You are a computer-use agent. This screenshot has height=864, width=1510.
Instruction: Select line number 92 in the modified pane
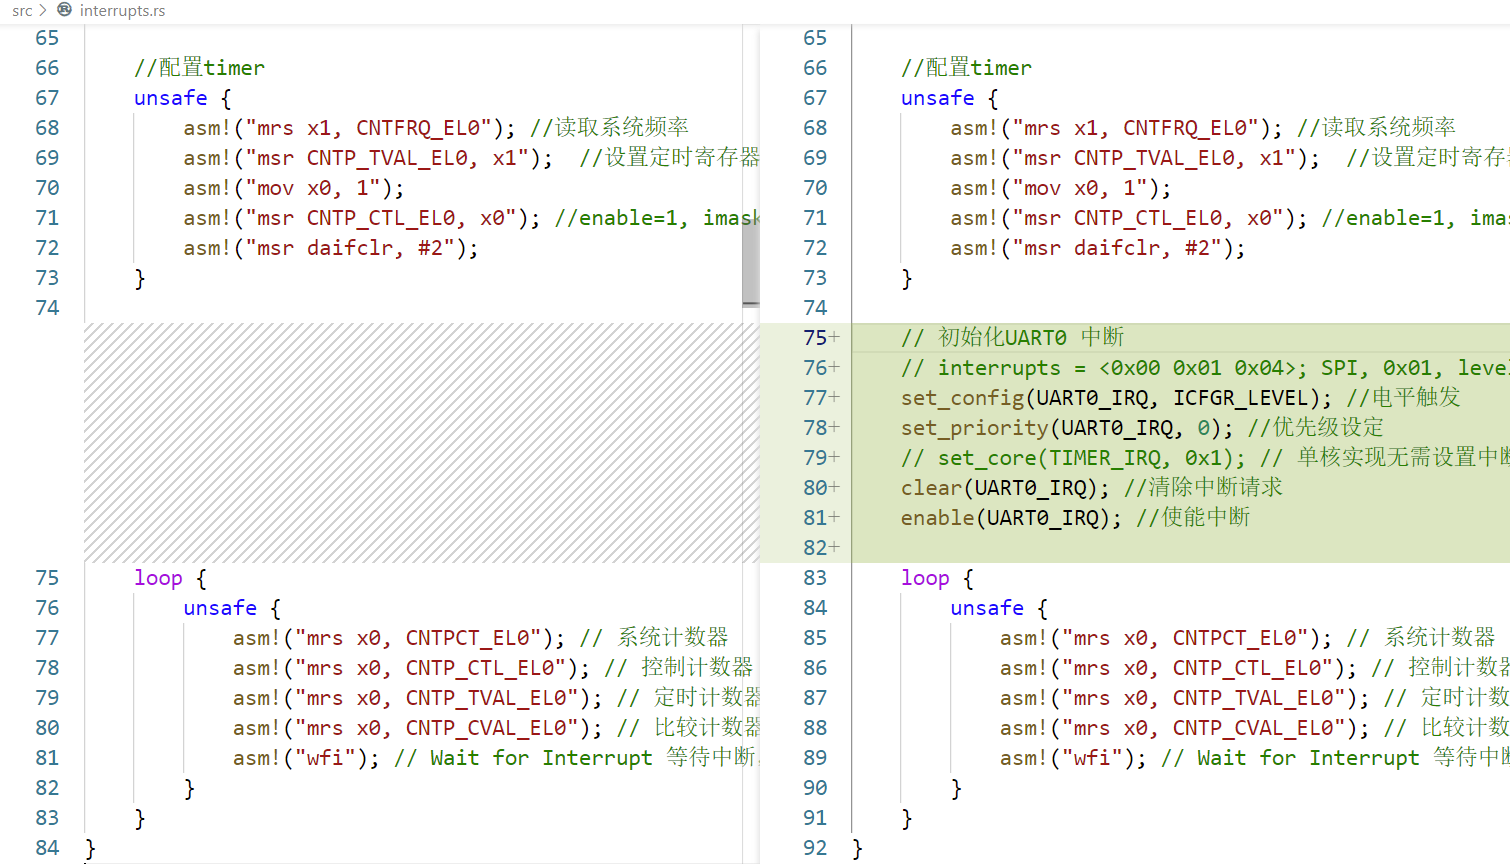pyautogui.click(x=815, y=848)
